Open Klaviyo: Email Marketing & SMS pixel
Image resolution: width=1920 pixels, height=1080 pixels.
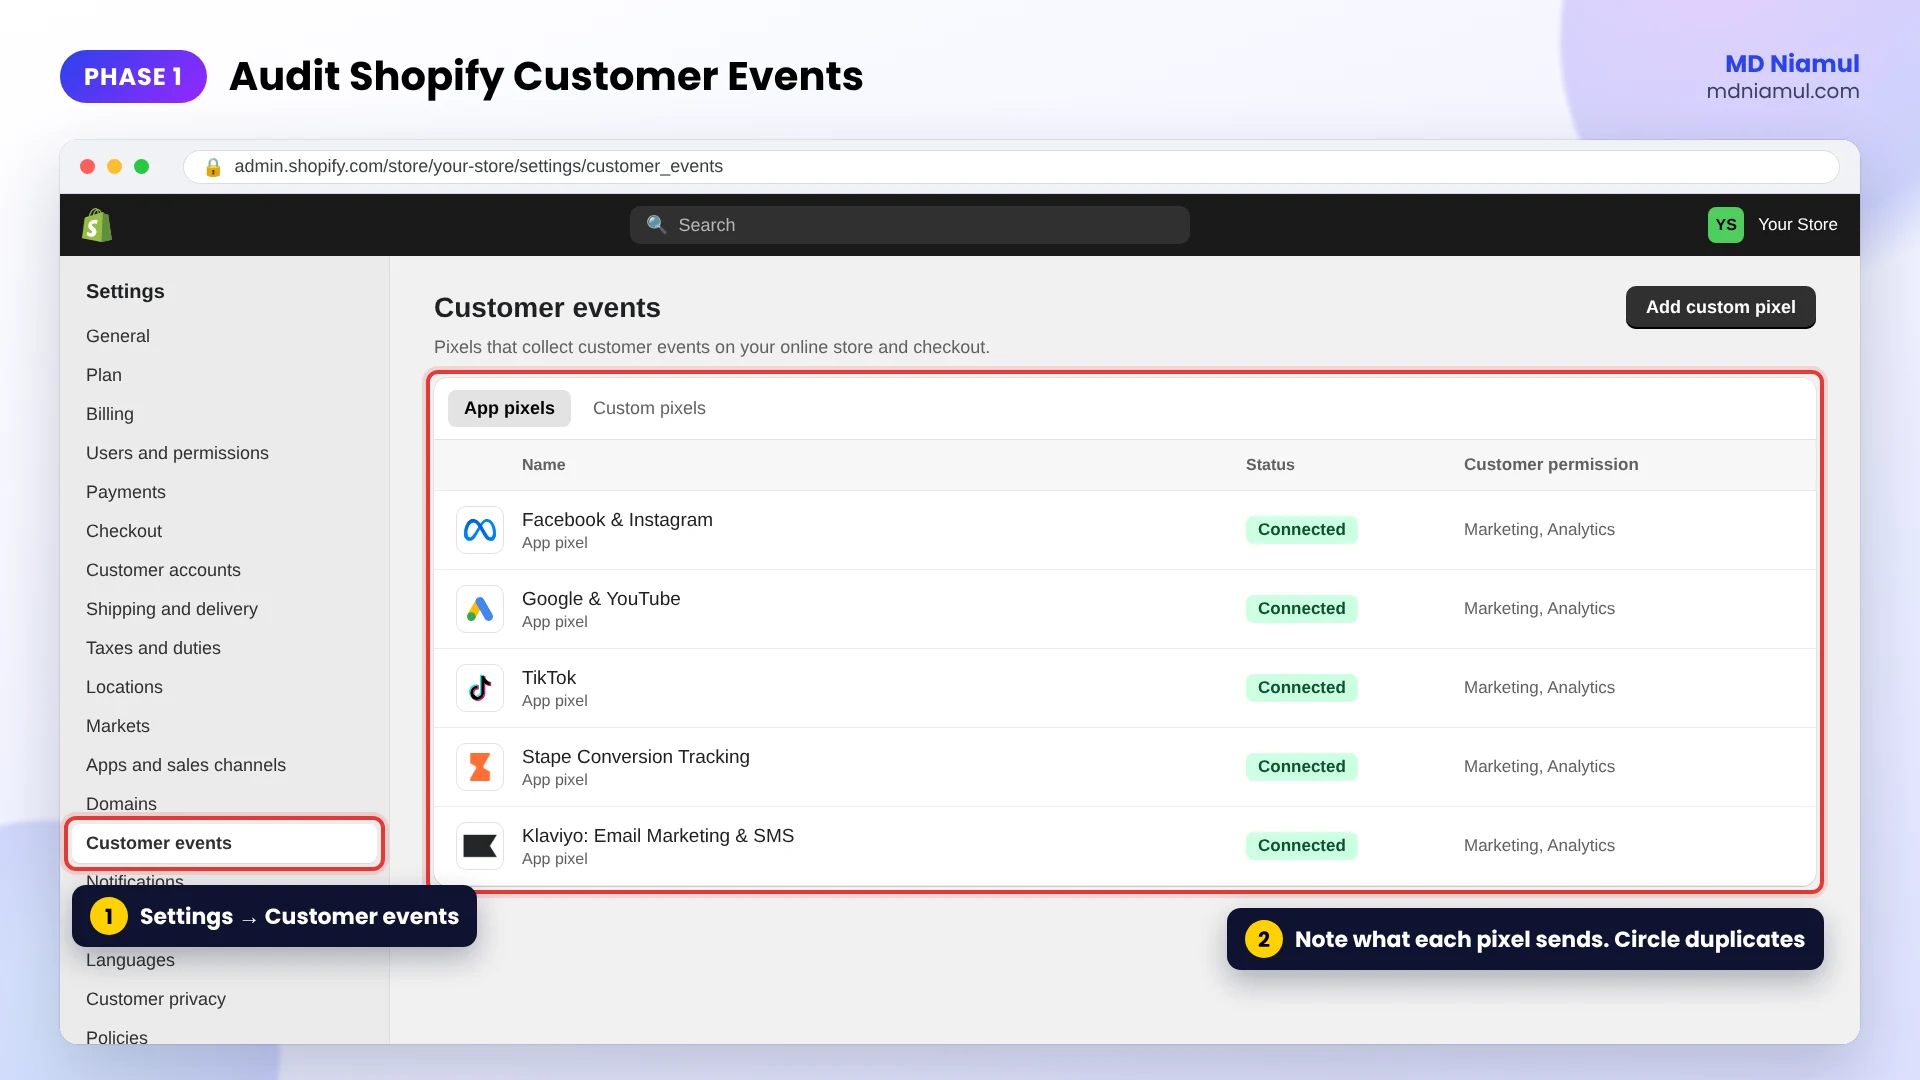tap(1125, 846)
